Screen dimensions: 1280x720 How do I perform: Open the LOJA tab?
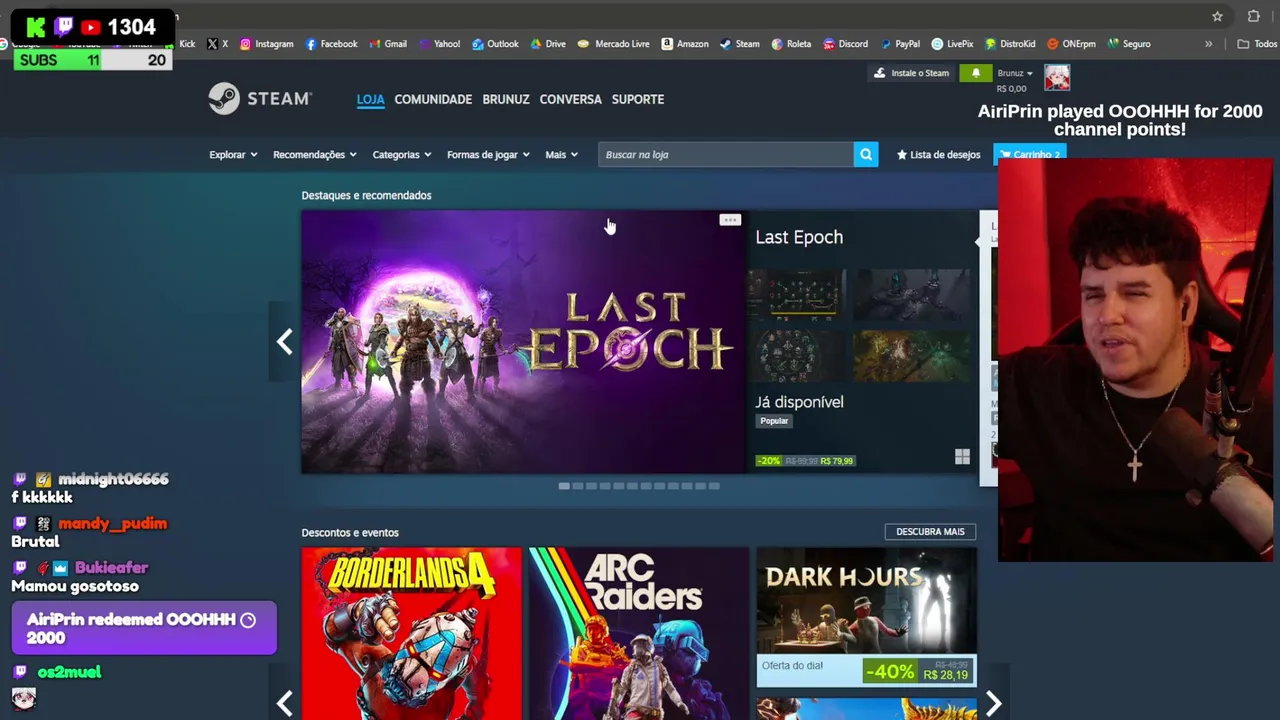(370, 99)
